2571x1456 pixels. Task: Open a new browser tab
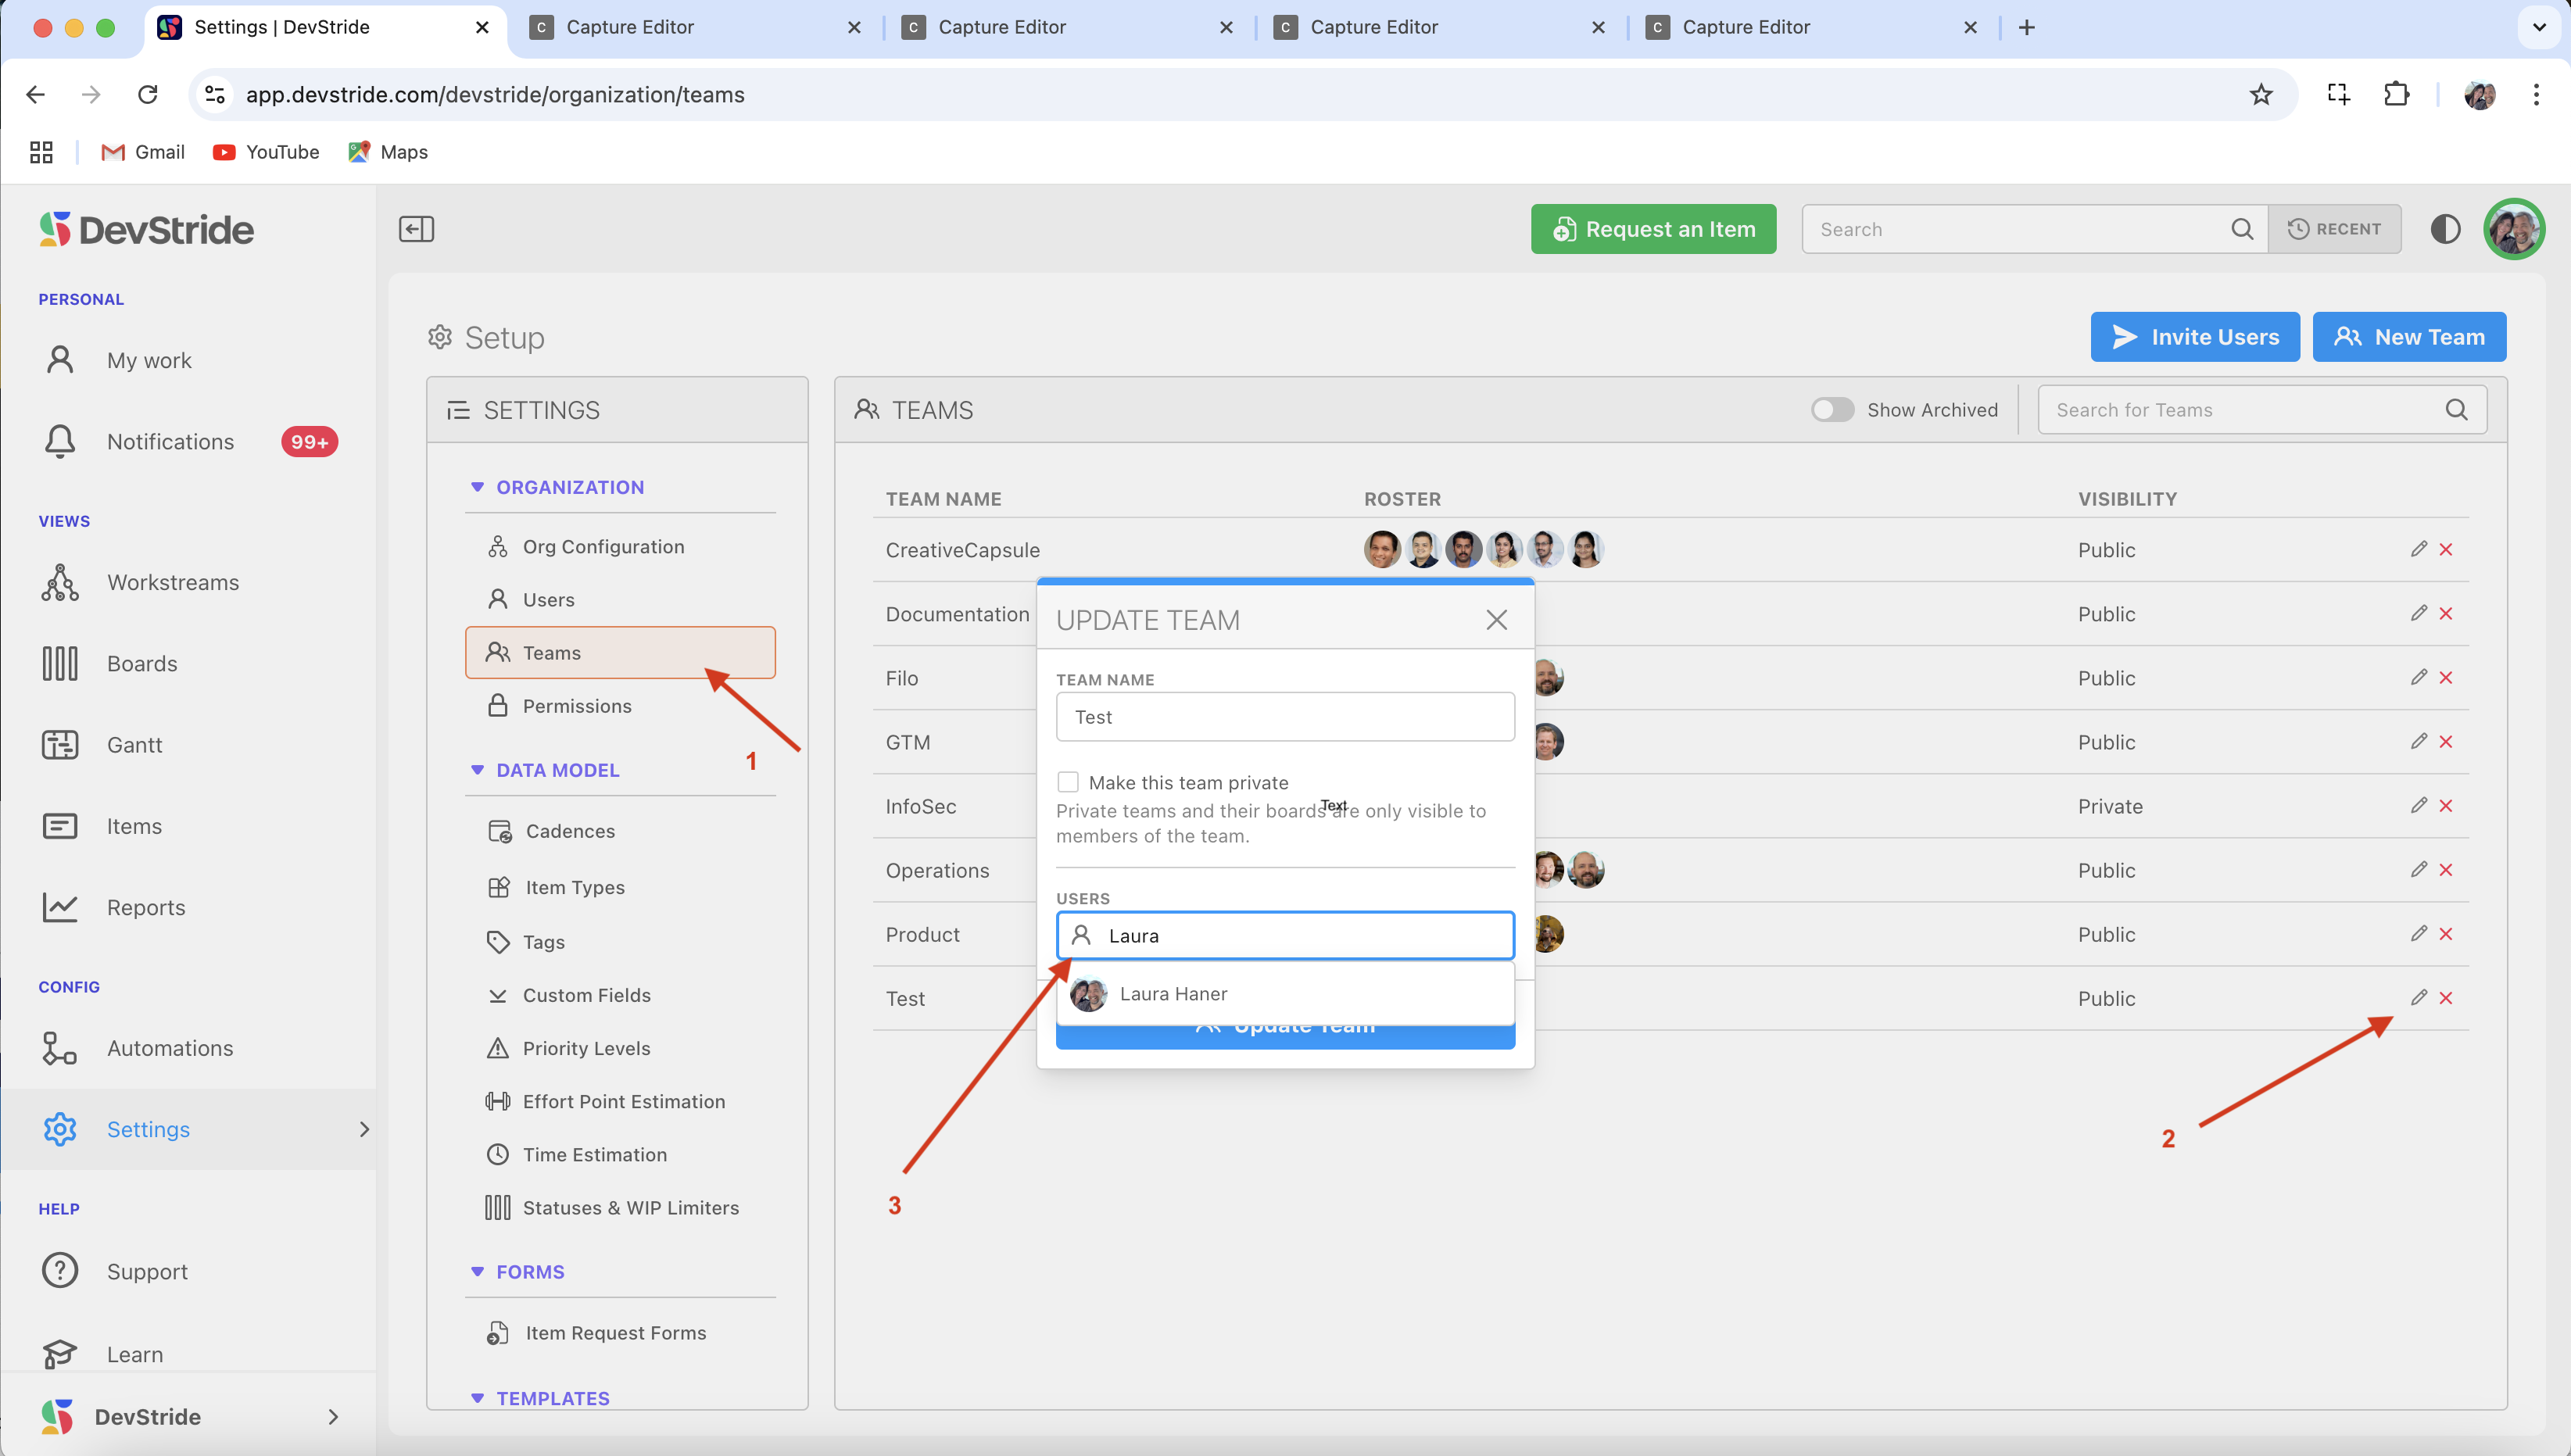2026,27
